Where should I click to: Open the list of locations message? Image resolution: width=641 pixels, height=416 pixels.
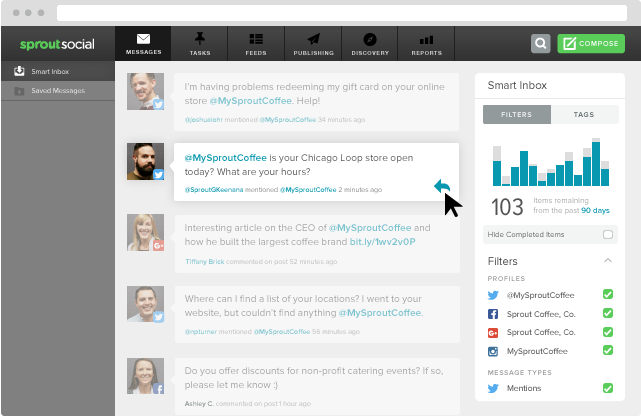[x=316, y=315]
